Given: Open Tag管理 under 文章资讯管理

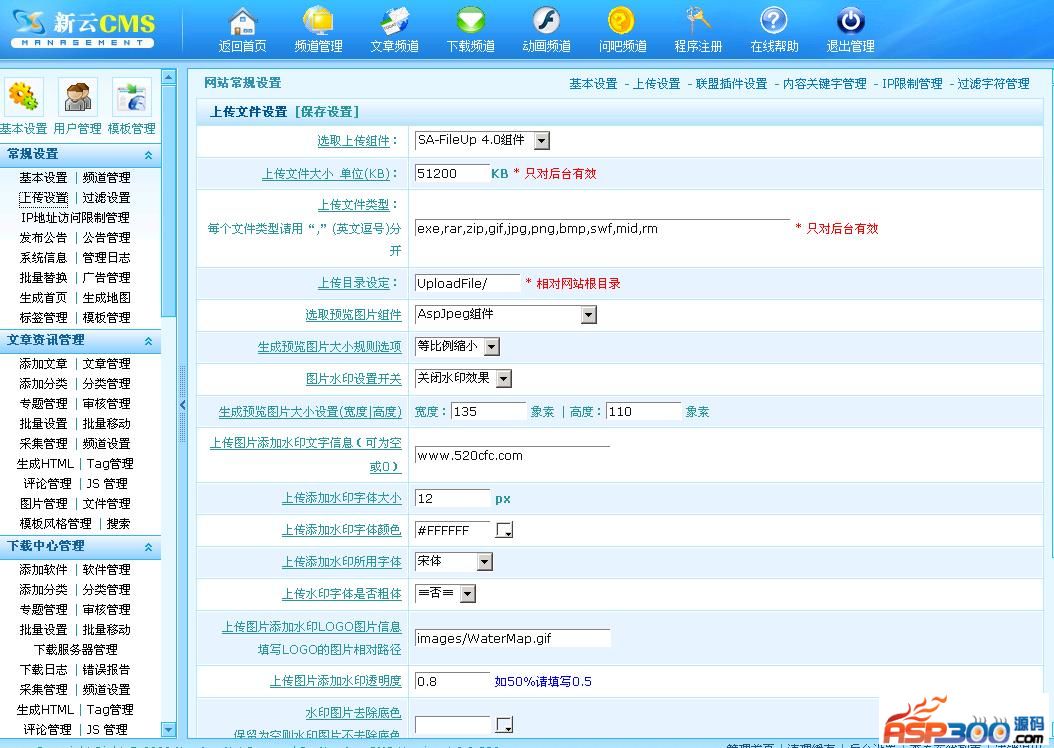Looking at the screenshot, I should 110,464.
